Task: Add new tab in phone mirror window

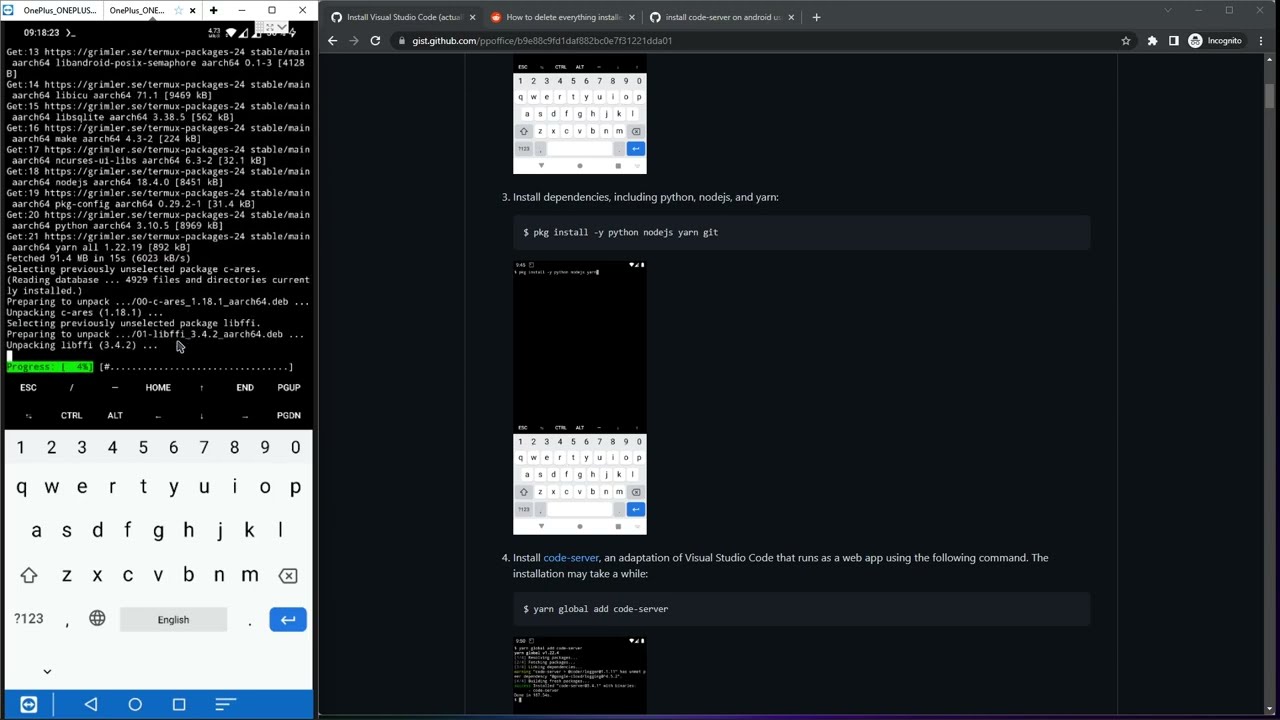Action: pyautogui.click(x=213, y=10)
